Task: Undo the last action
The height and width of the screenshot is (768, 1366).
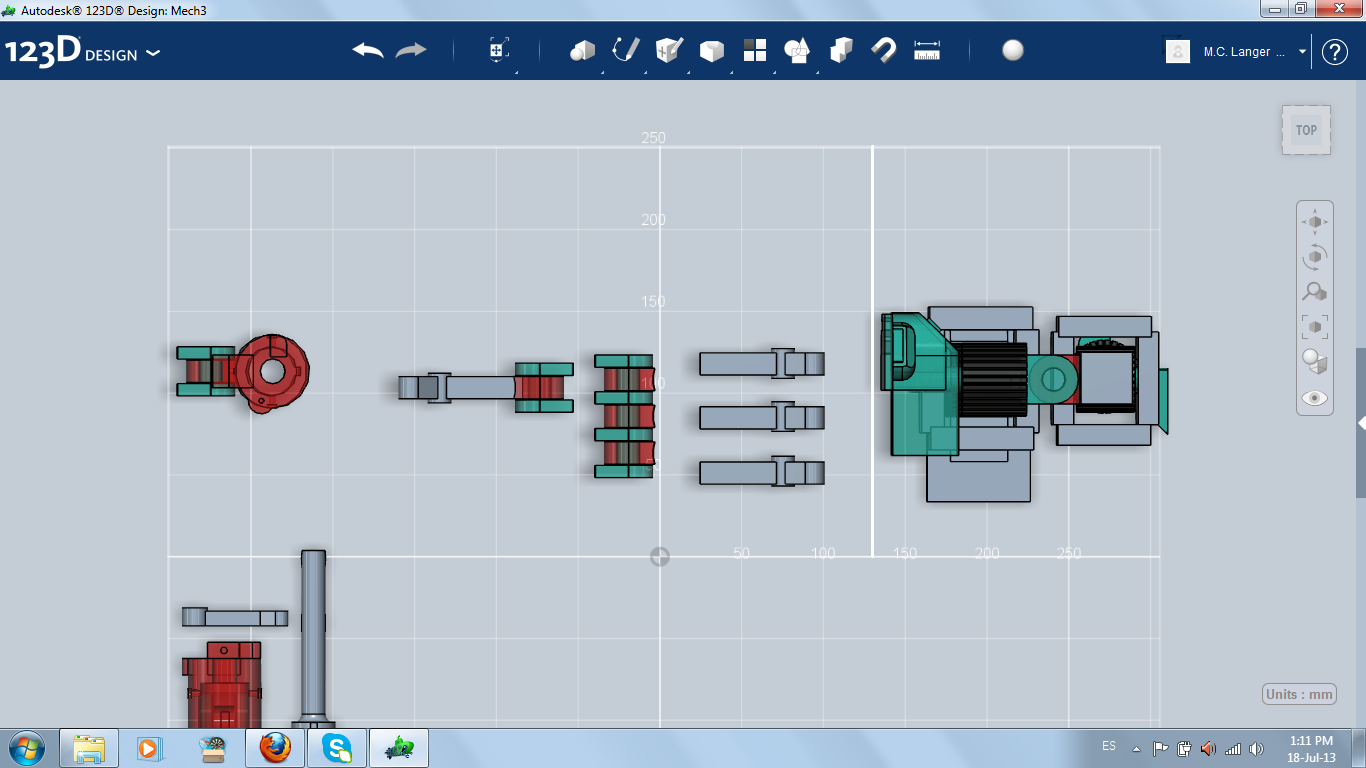Action: [368, 51]
